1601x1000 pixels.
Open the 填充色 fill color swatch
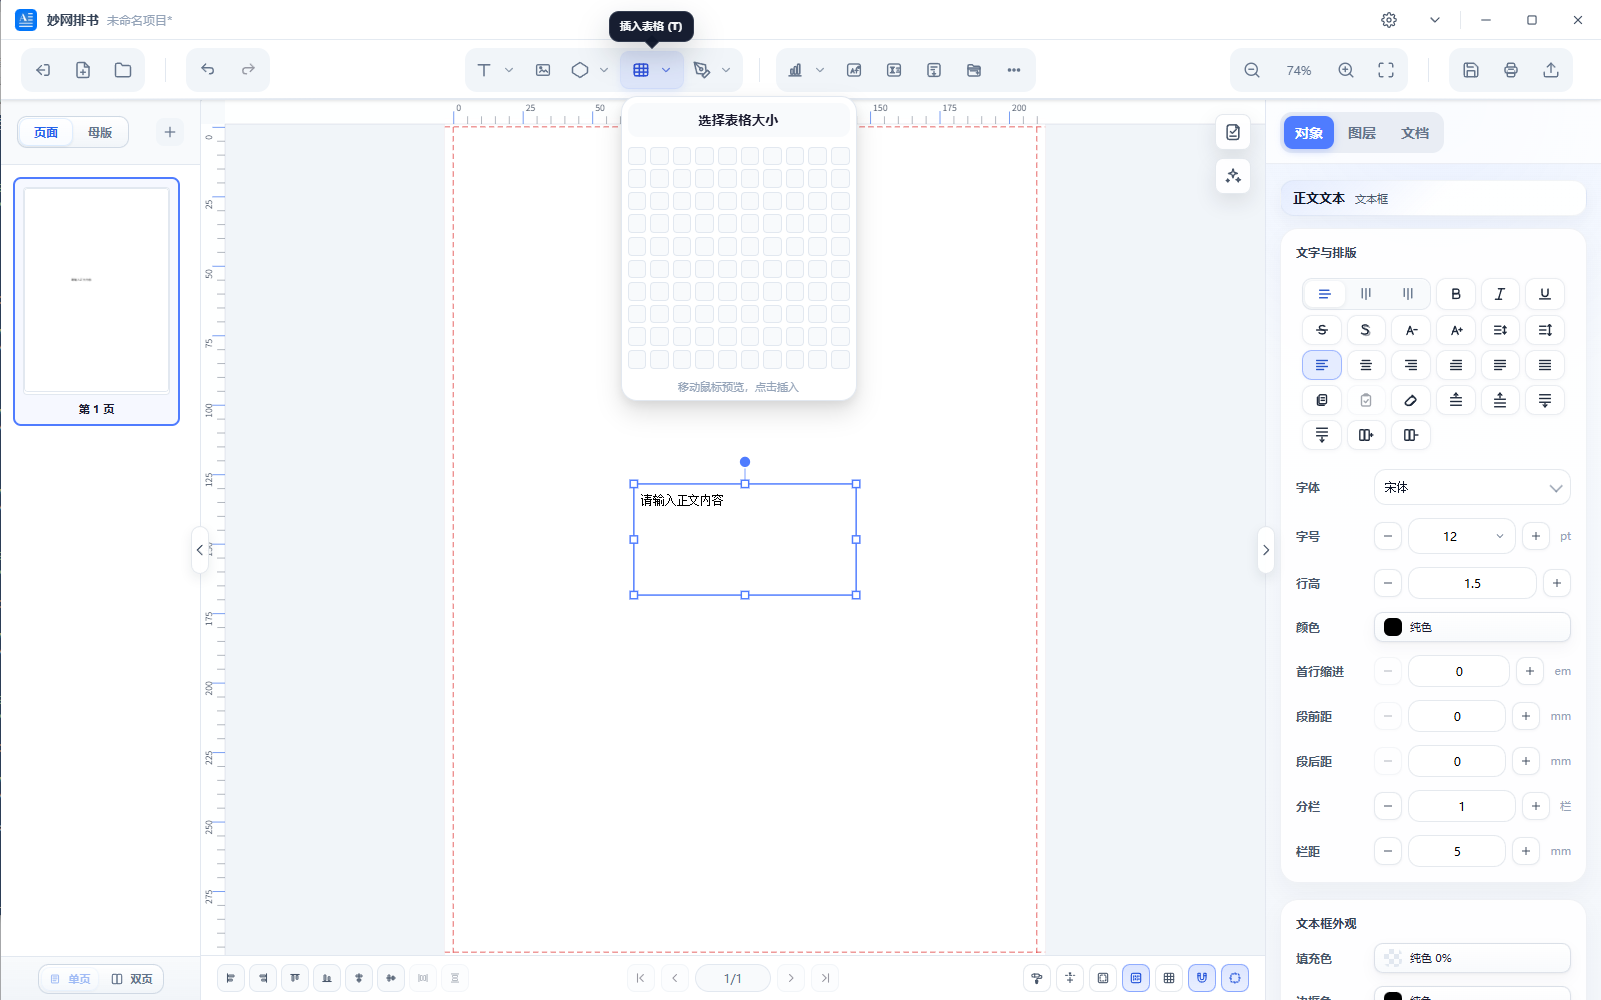coord(1472,958)
